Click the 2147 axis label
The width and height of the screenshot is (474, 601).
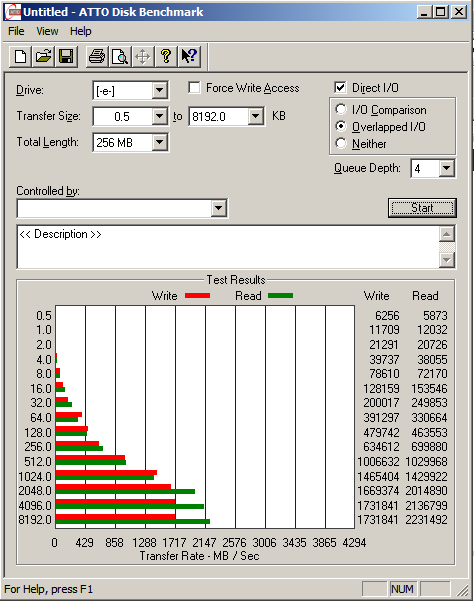[x=204, y=543]
